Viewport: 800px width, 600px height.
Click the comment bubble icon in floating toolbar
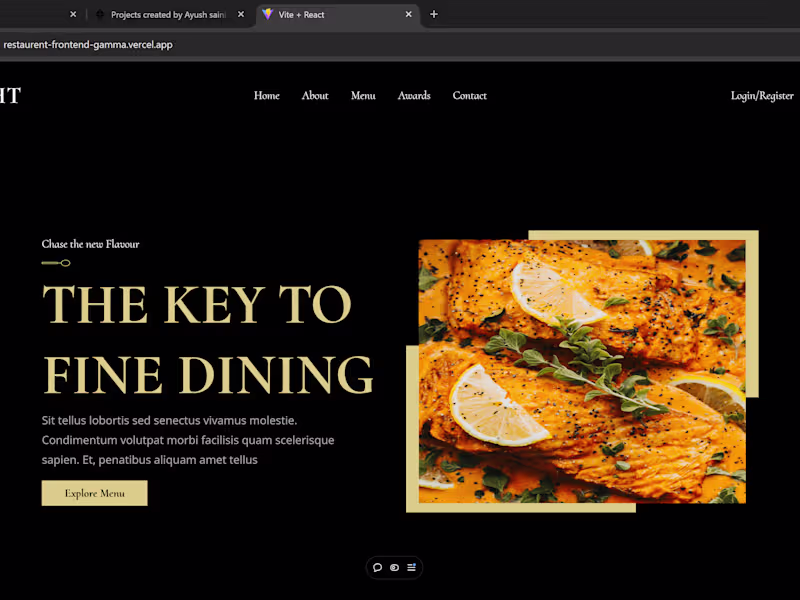coord(378,567)
